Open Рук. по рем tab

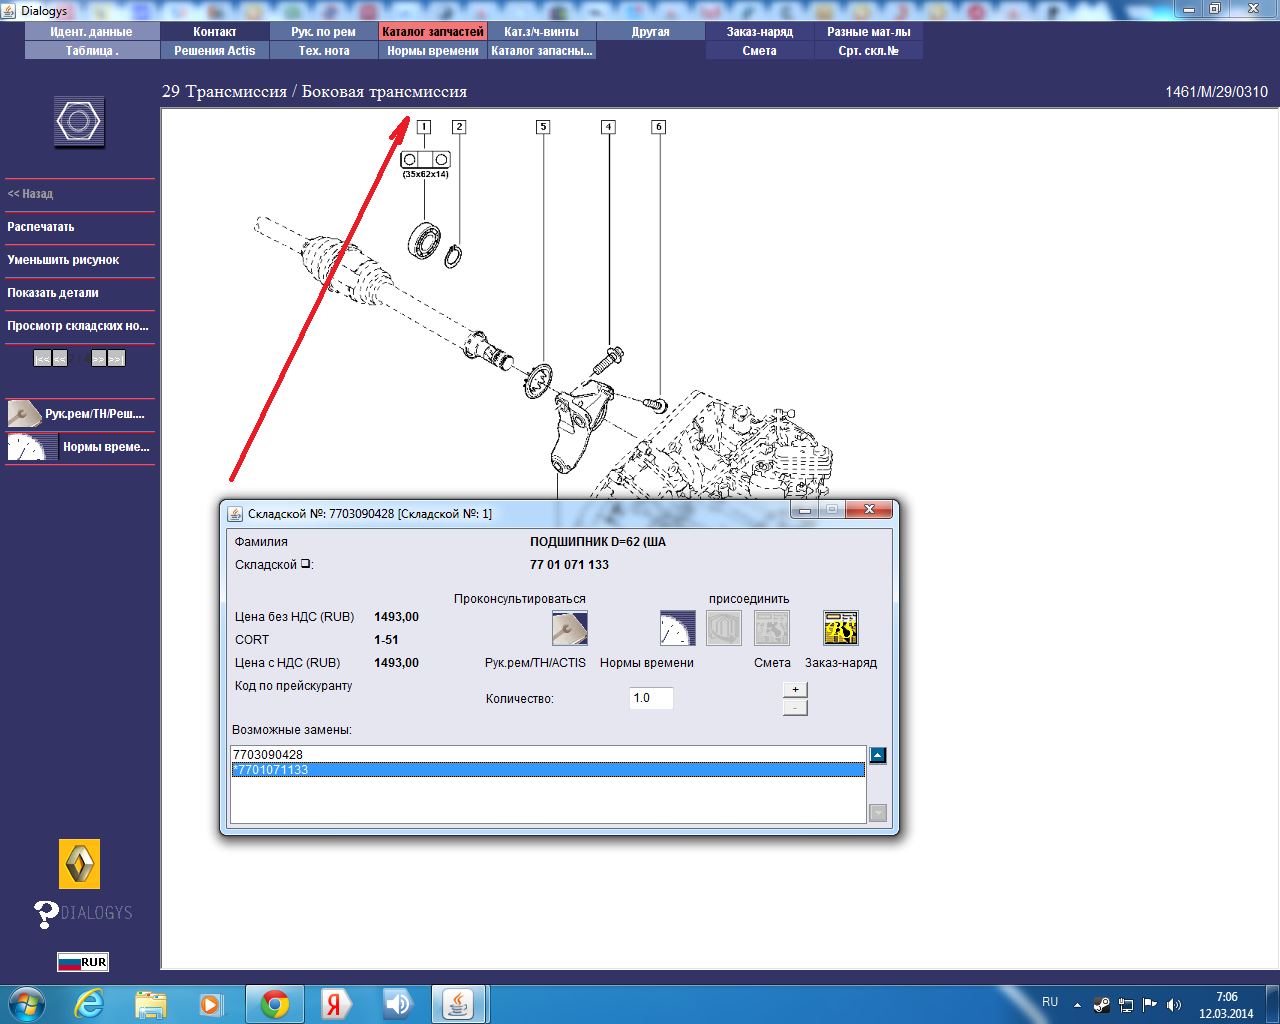[x=324, y=32]
